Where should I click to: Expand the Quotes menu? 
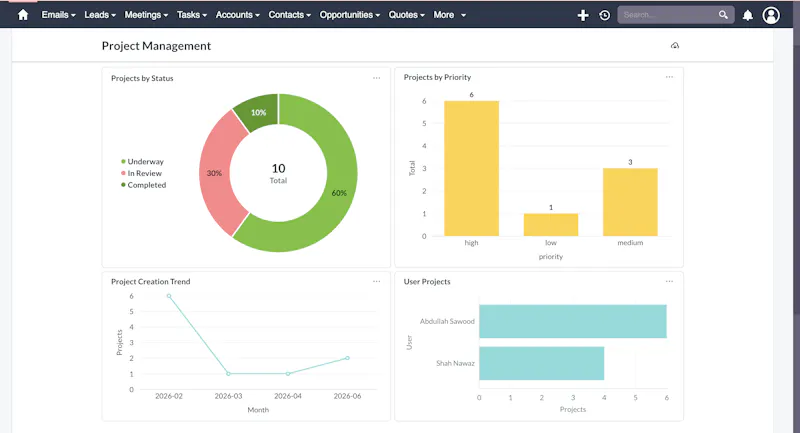(x=407, y=15)
